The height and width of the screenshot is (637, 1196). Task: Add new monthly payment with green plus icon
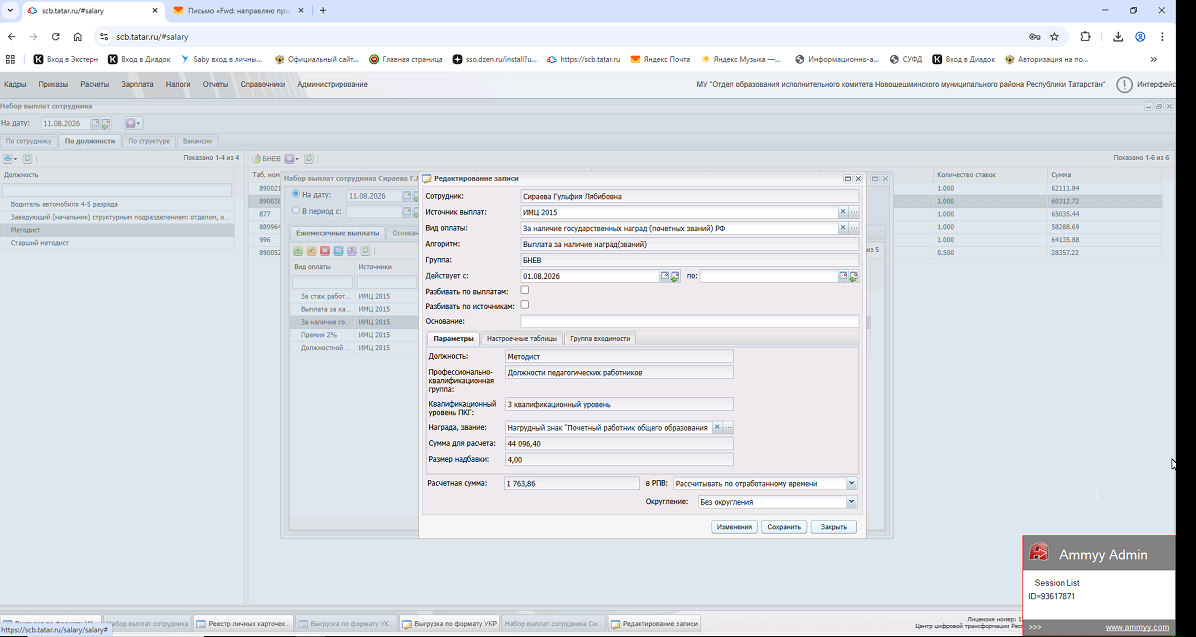point(298,250)
